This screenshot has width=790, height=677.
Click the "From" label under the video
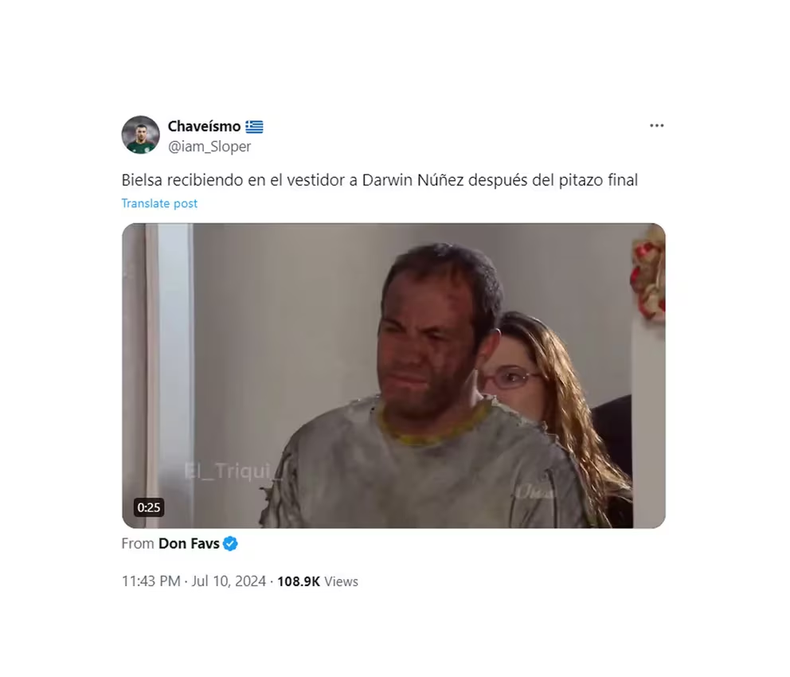[x=138, y=544]
